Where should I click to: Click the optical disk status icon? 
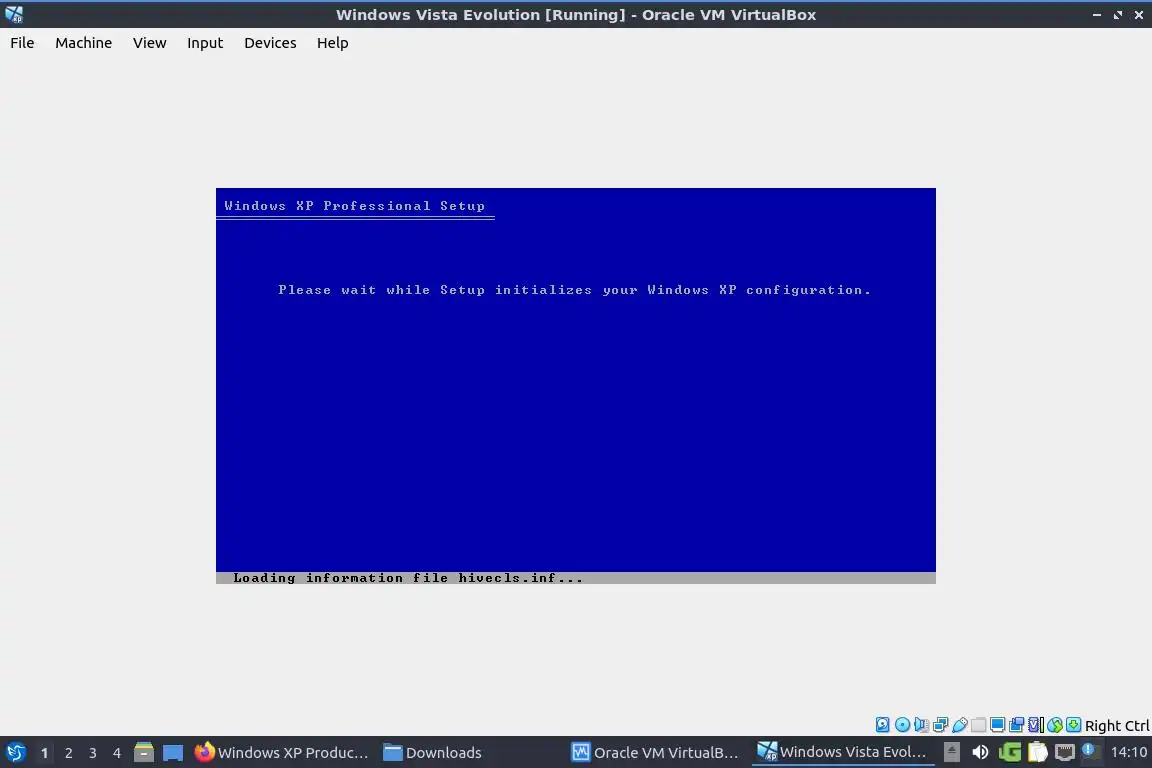point(902,725)
